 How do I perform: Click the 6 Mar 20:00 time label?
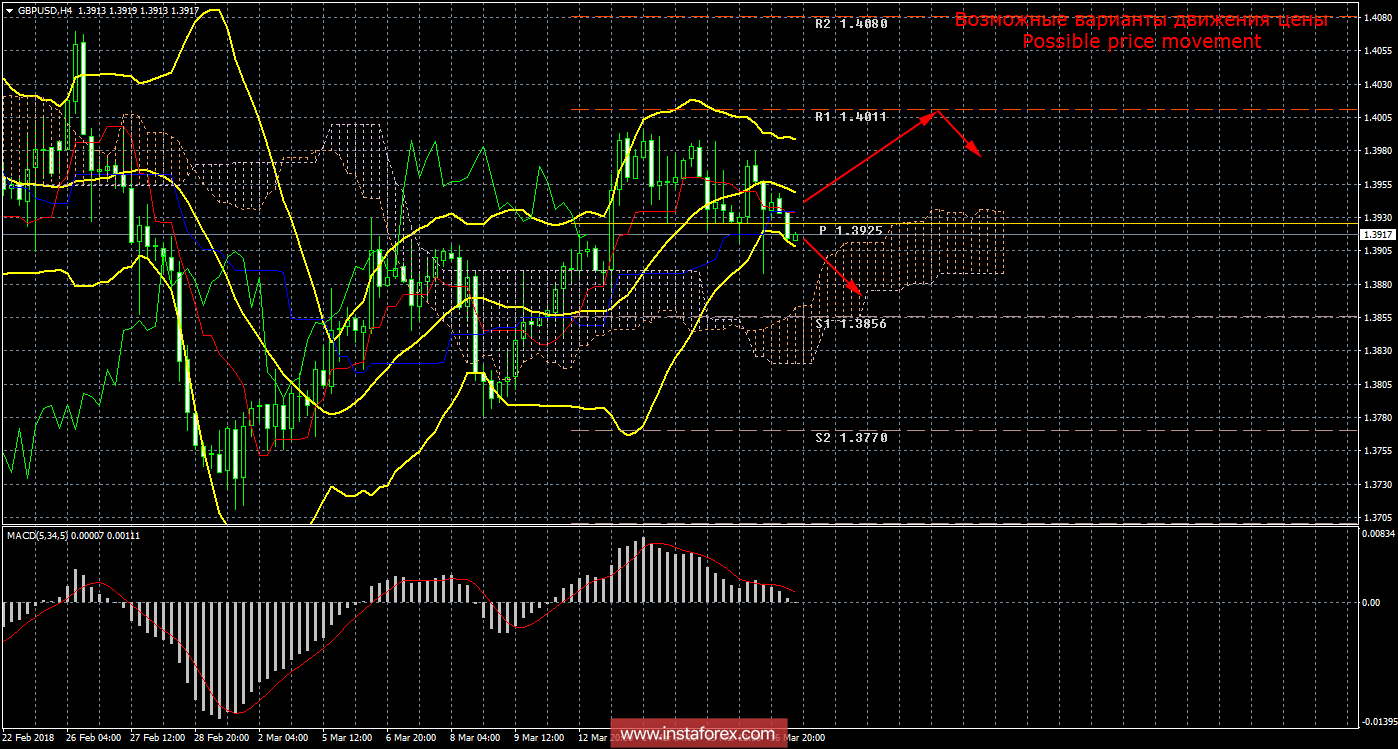pos(412,738)
